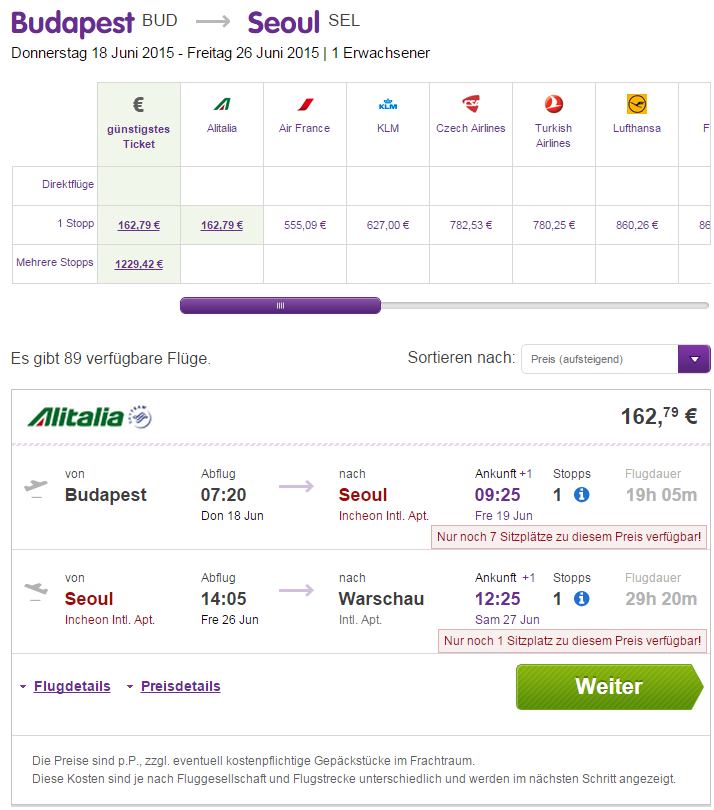Click the Lufthansa crane logo

pos(637,104)
